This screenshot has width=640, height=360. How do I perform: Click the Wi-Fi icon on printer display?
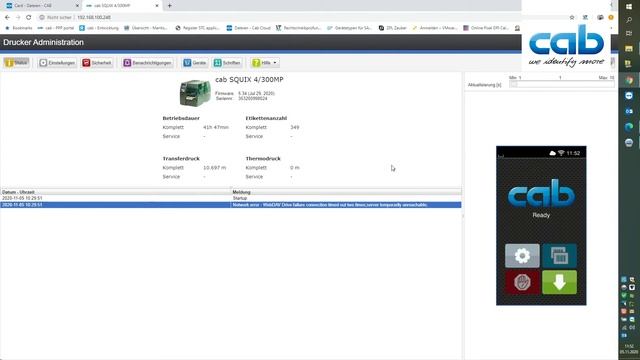pos(561,153)
